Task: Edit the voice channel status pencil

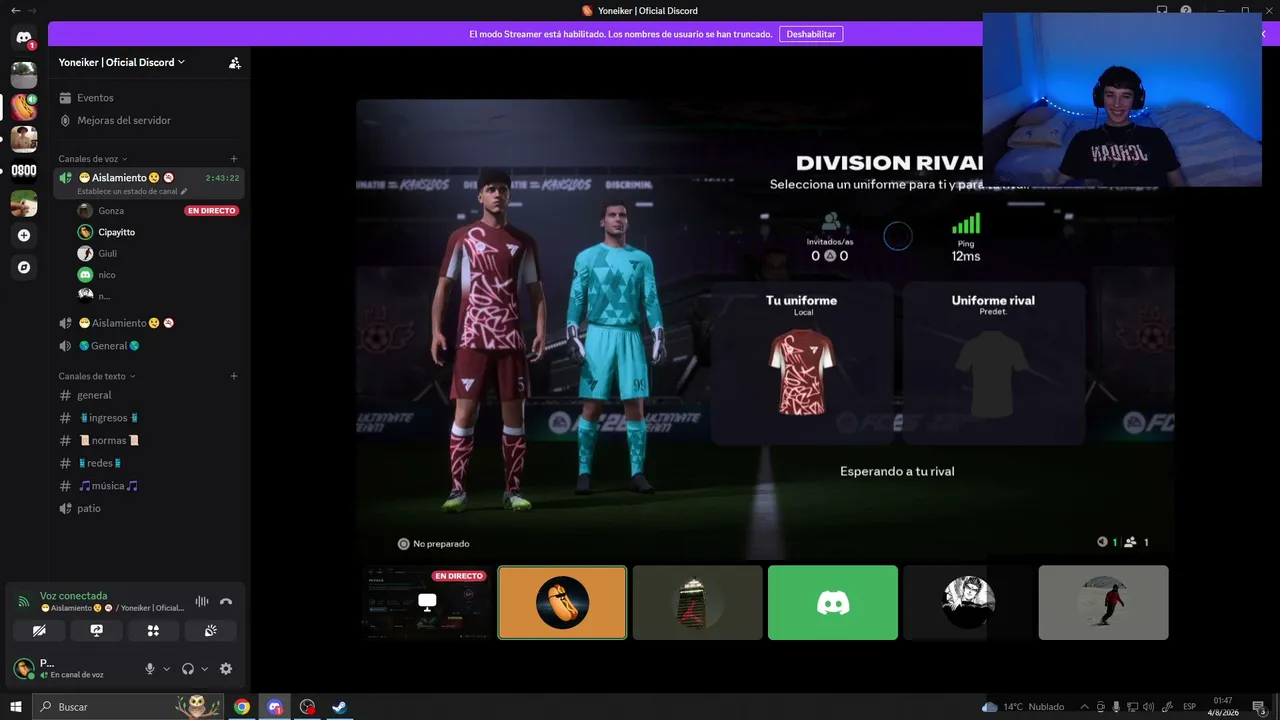Action: pyautogui.click(x=183, y=191)
